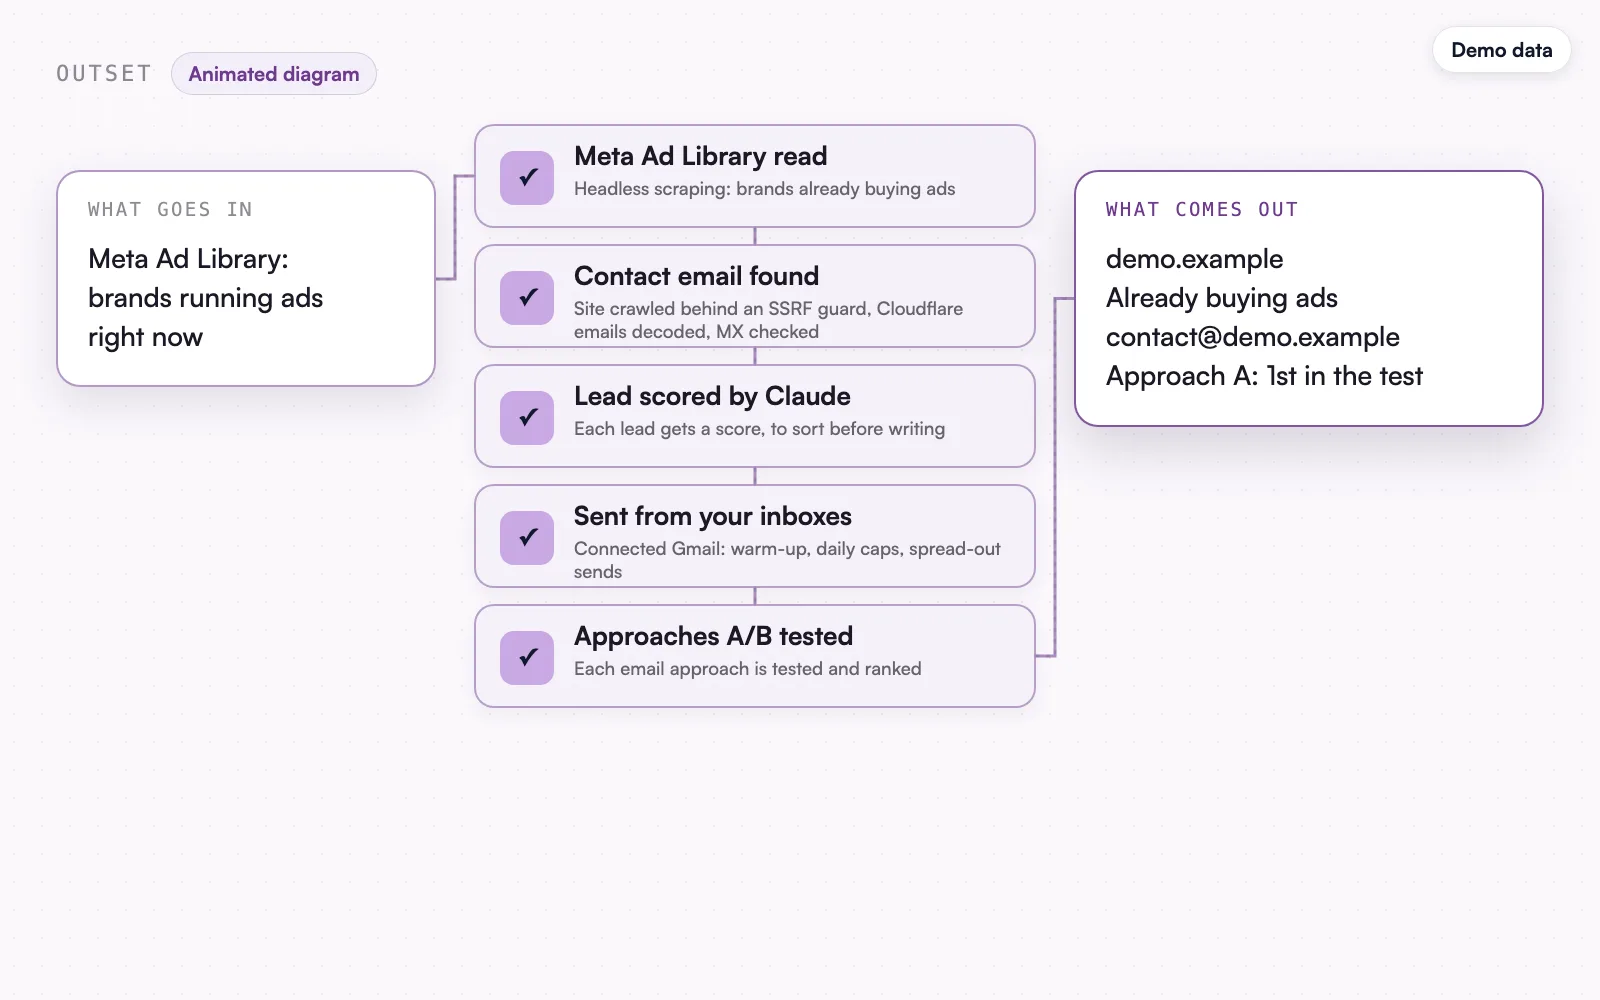Click the Demo data button

pos(1501,50)
